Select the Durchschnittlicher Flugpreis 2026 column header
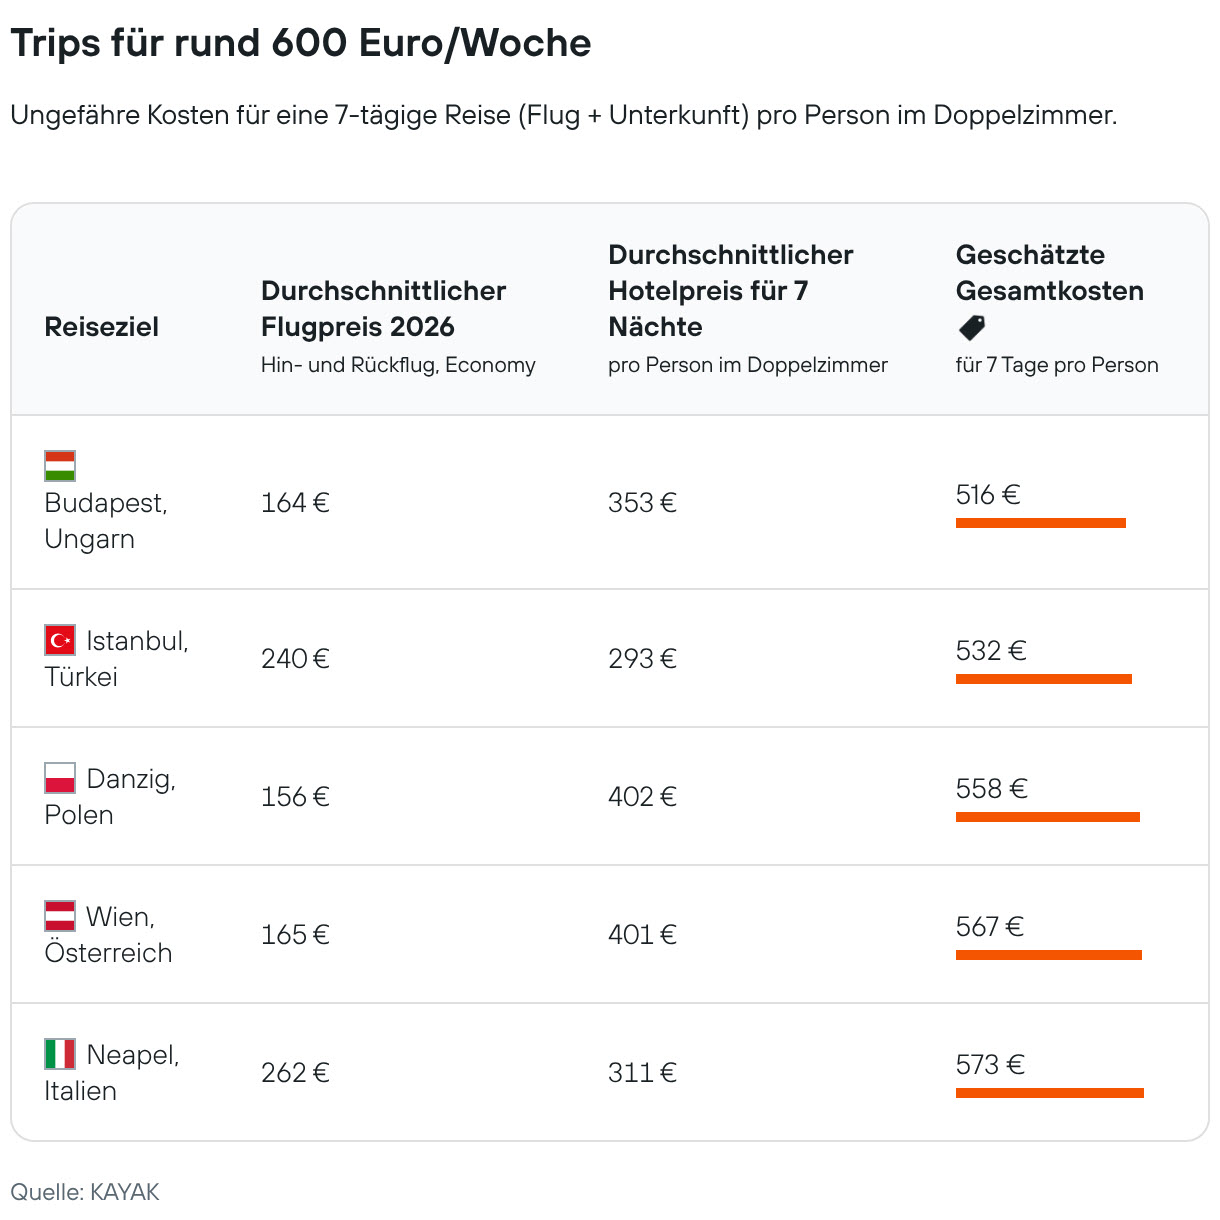Viewport: 1220px width, 1220px height. point(384,309)
